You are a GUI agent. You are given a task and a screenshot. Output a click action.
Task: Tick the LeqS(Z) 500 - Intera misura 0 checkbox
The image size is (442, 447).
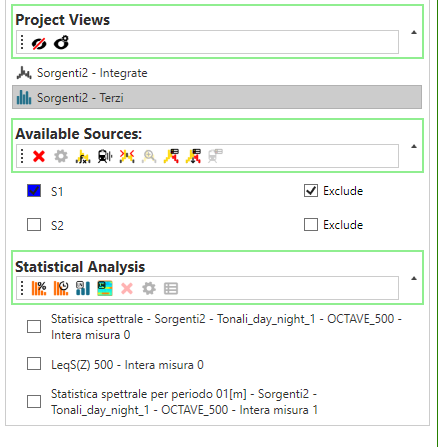point(34,364)
